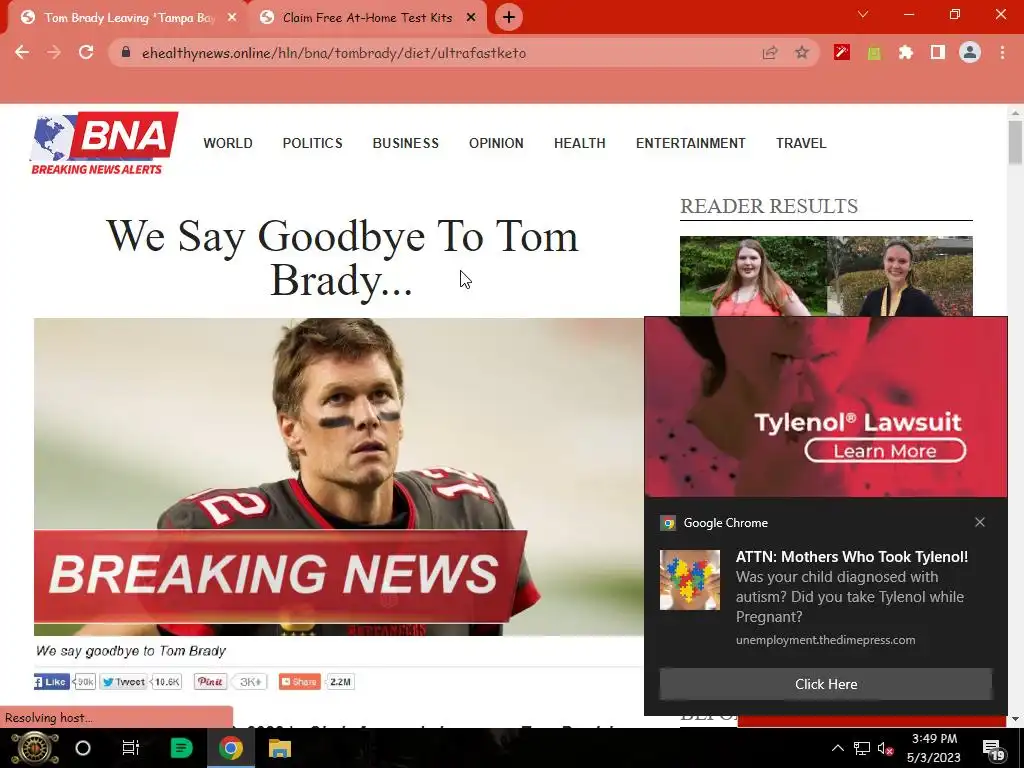Reload the current page
Viewport: 1024px width, 768px height.
tap(86, 52)
